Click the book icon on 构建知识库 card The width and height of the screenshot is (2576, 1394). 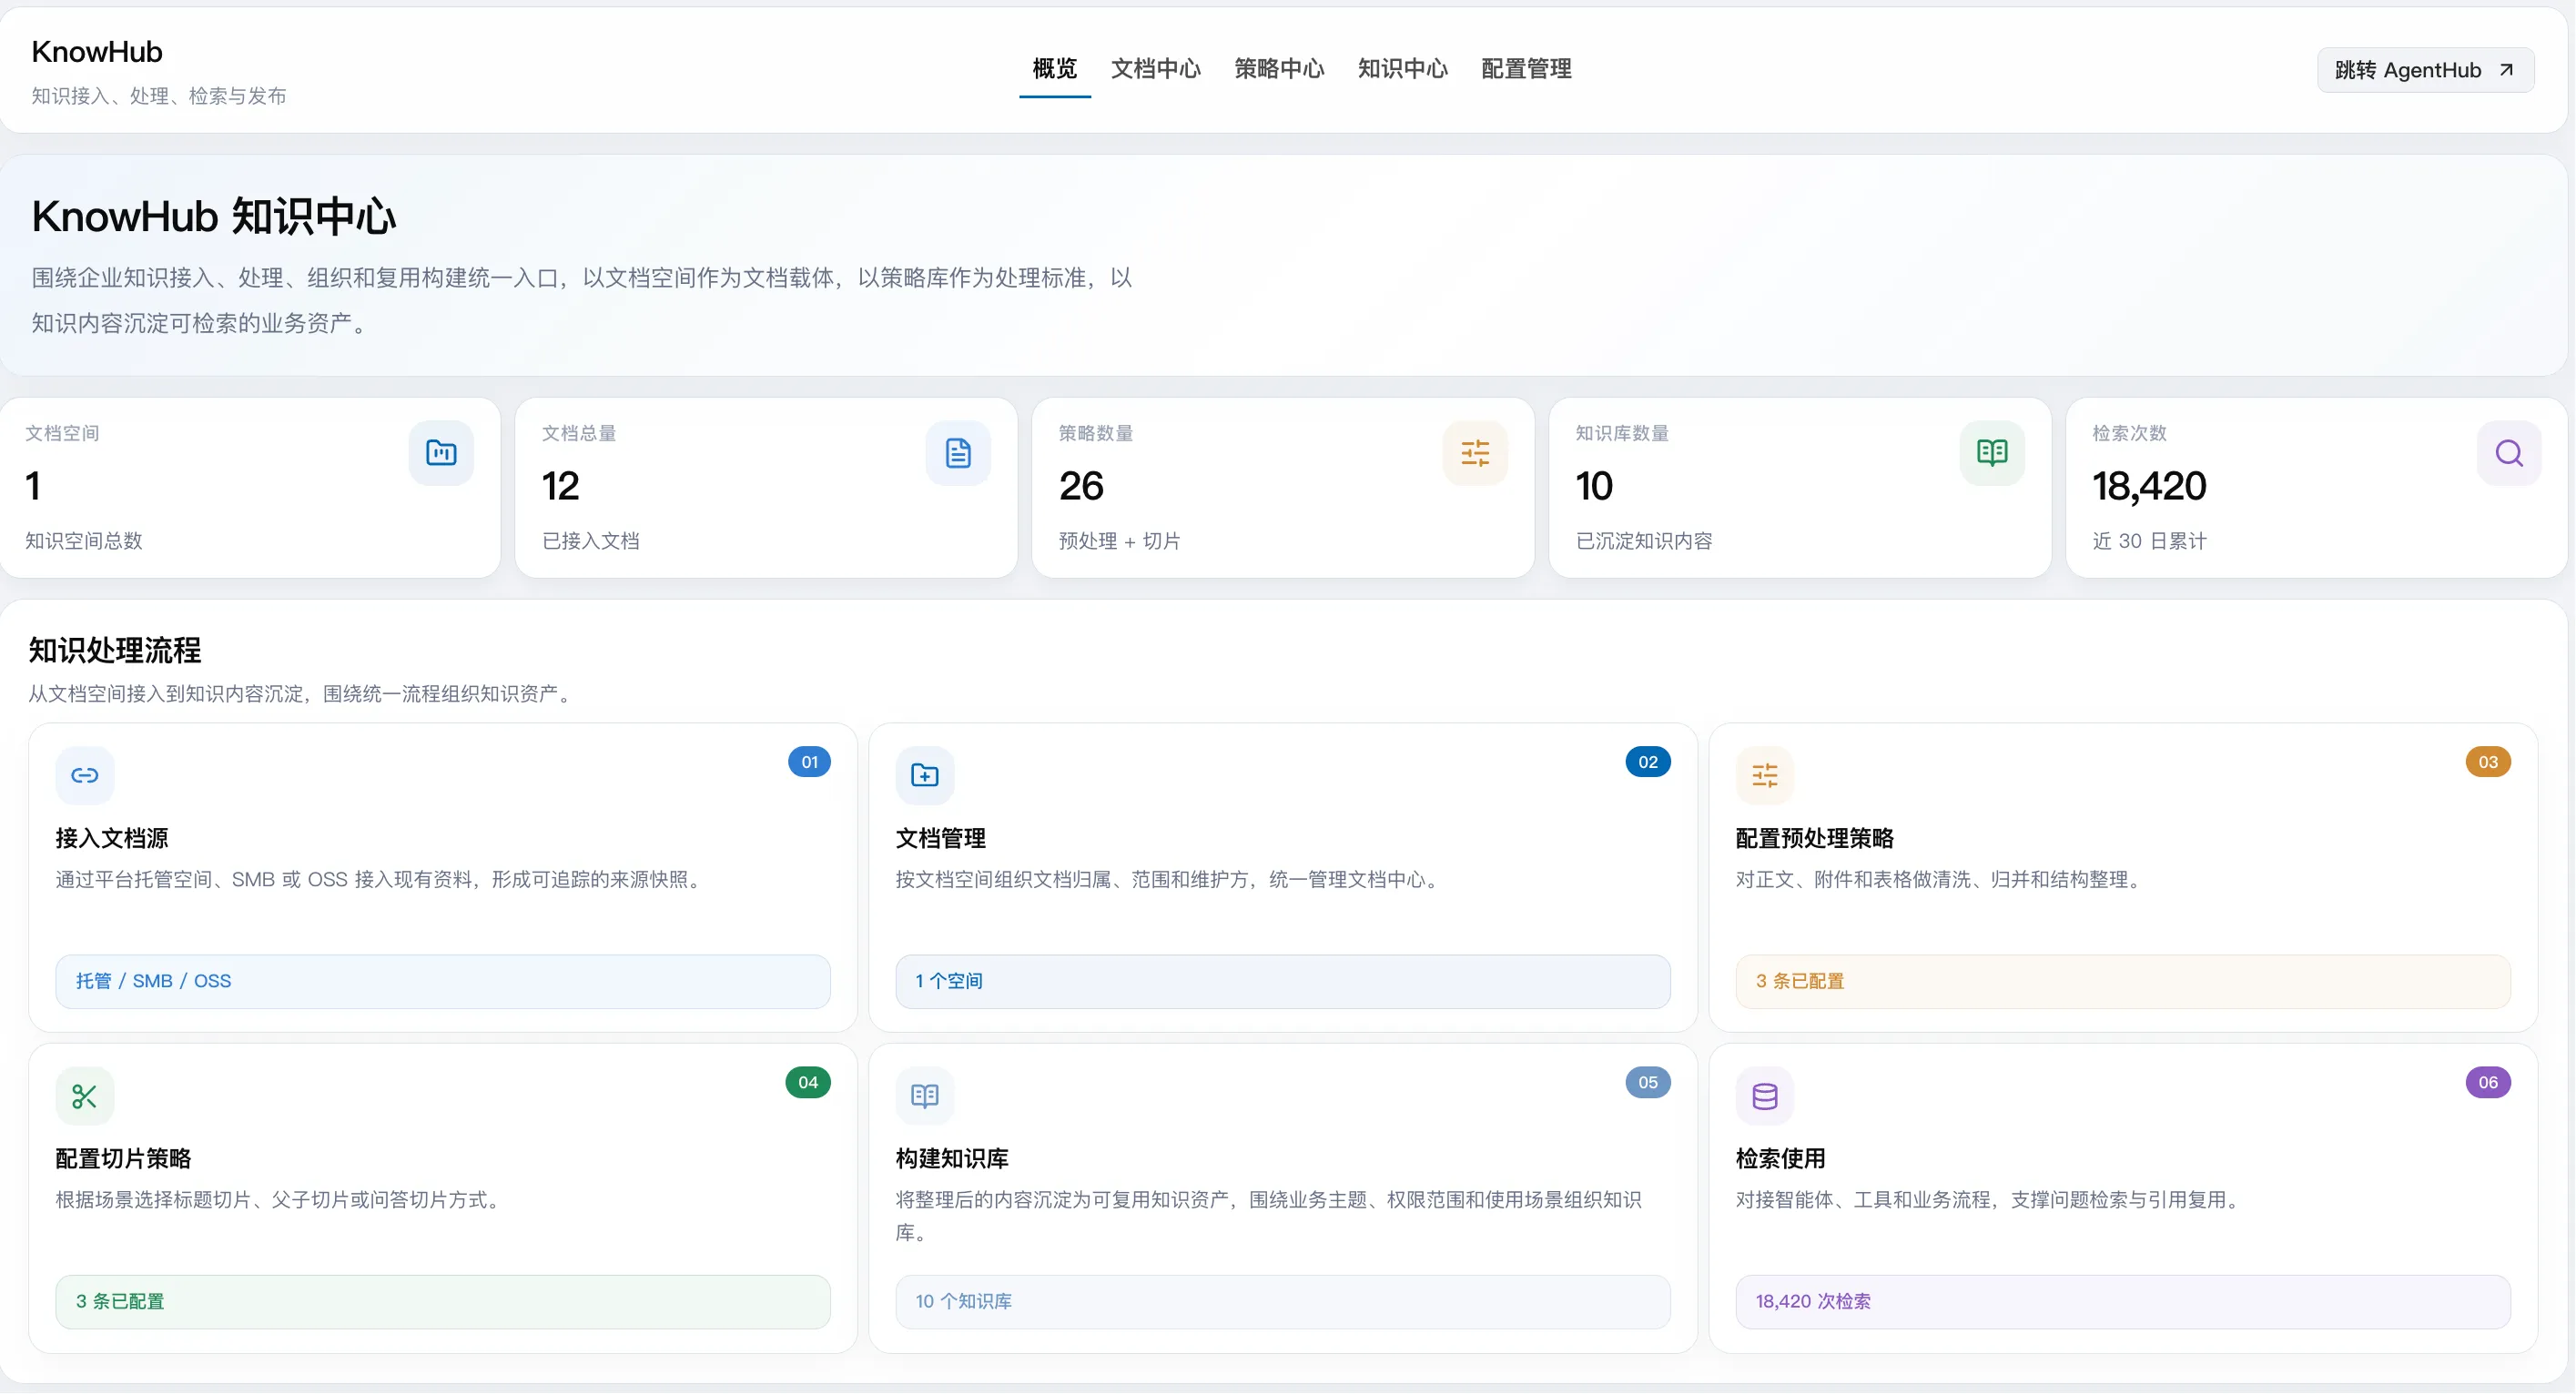click(x=925, y=1096)
